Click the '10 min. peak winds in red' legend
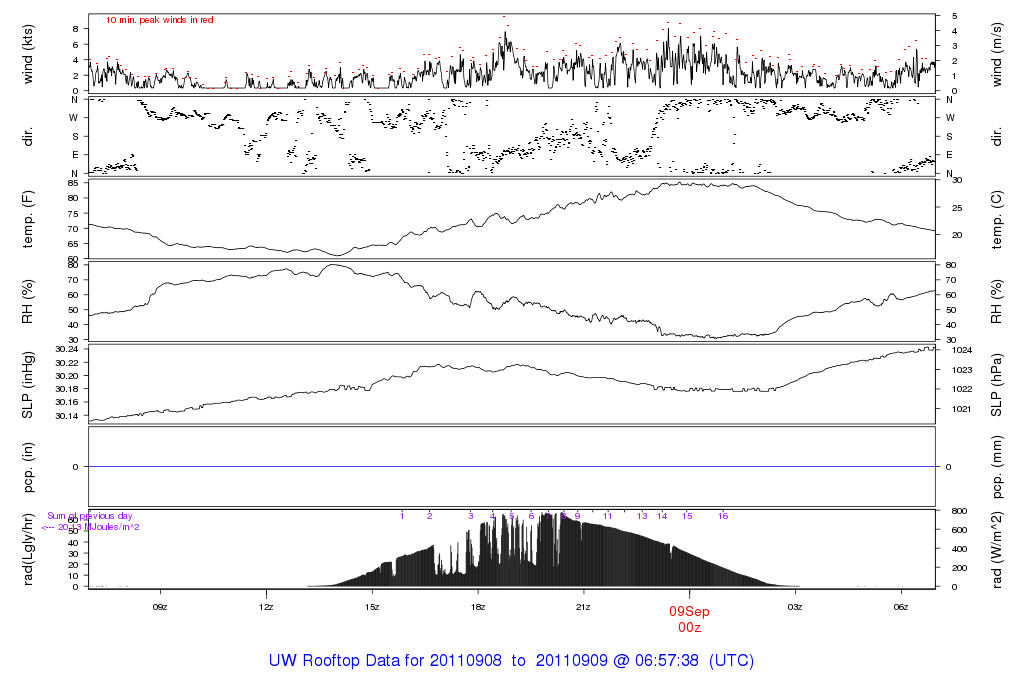Viewport: 1024px width, 700px height. pos(159,20)
